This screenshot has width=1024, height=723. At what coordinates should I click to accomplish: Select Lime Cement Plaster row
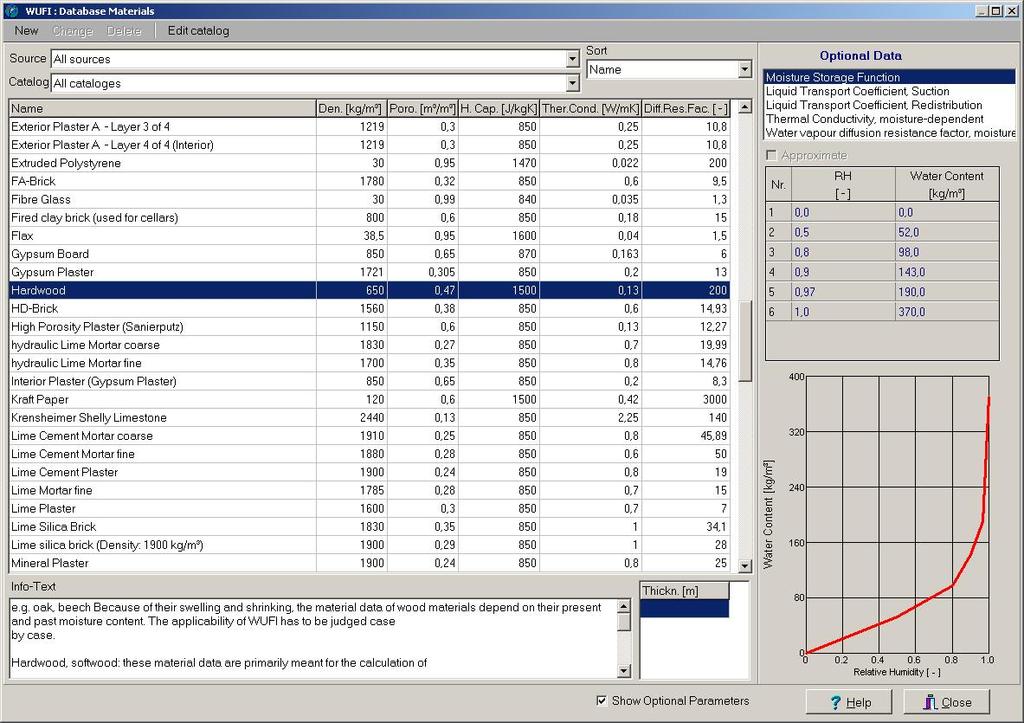pyautogui.click(x=370, y=472)
